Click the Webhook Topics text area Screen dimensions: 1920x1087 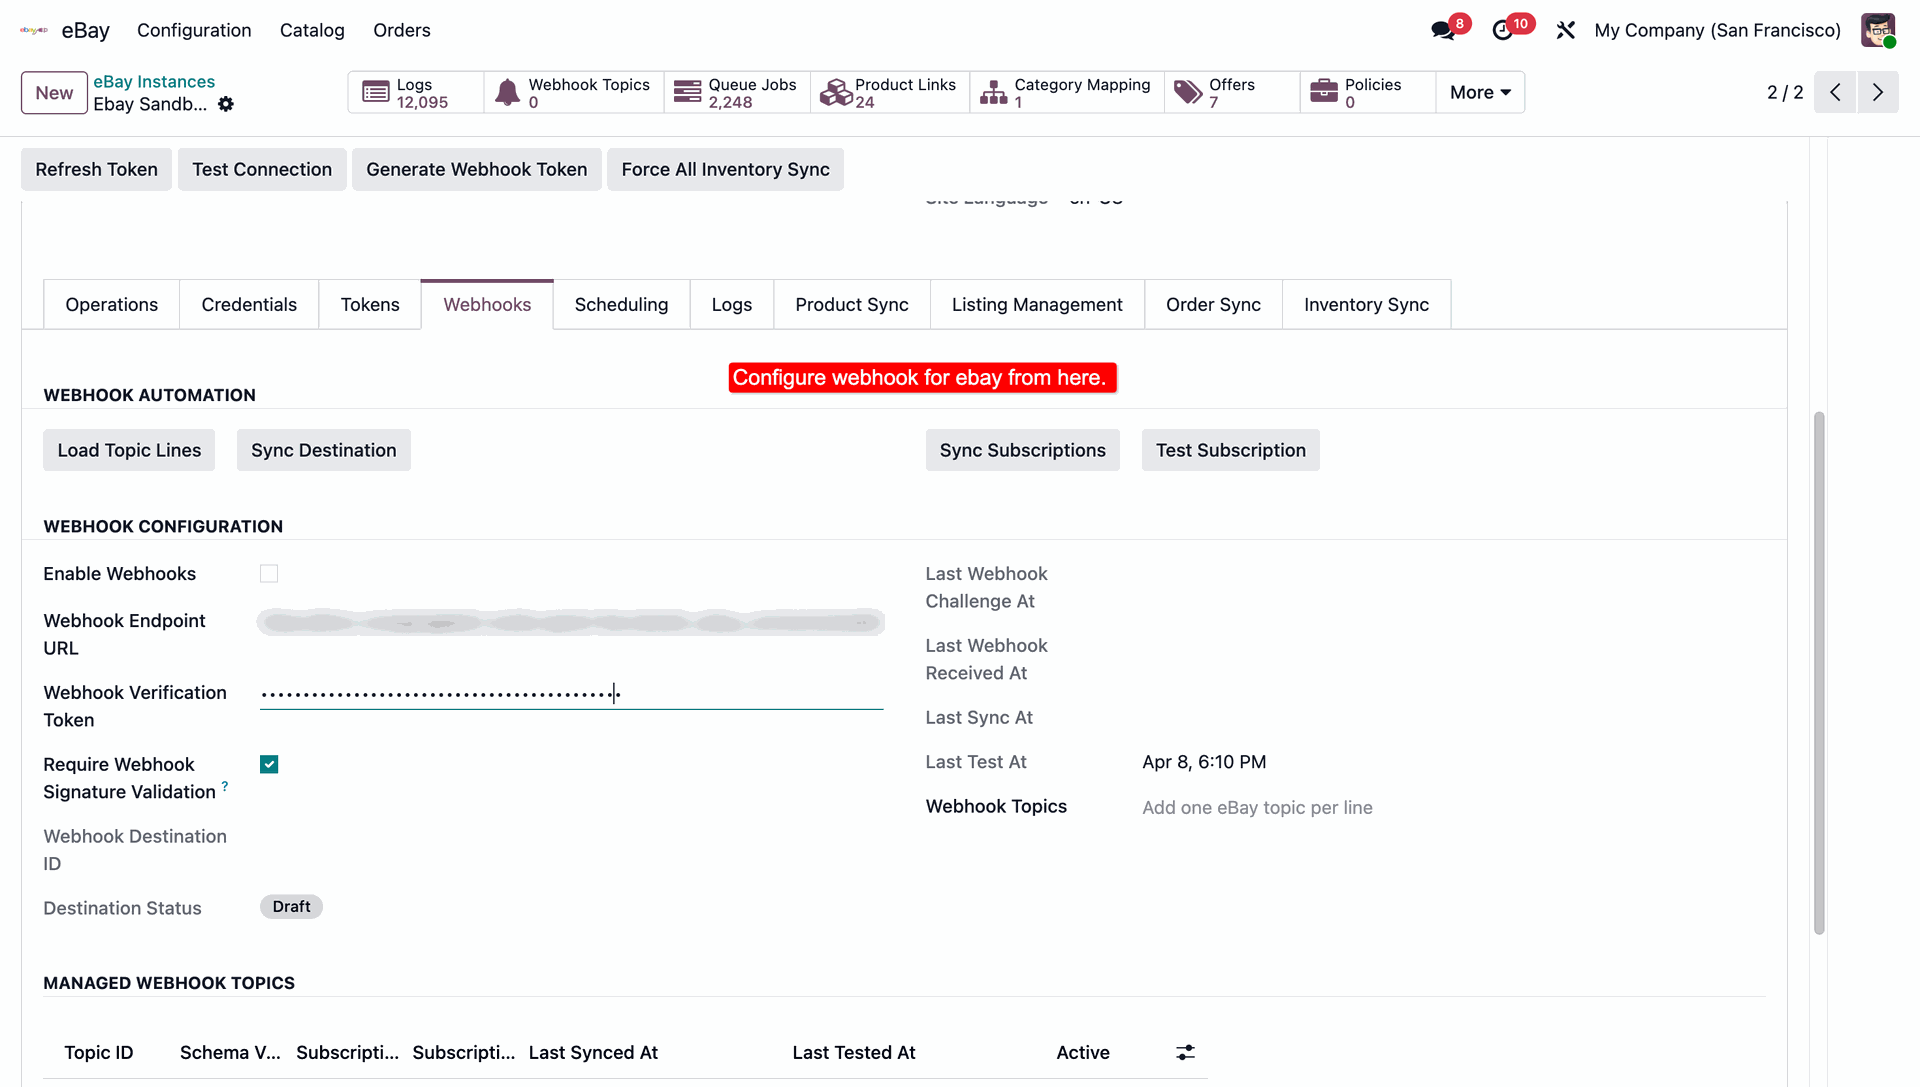point(1453,807)
